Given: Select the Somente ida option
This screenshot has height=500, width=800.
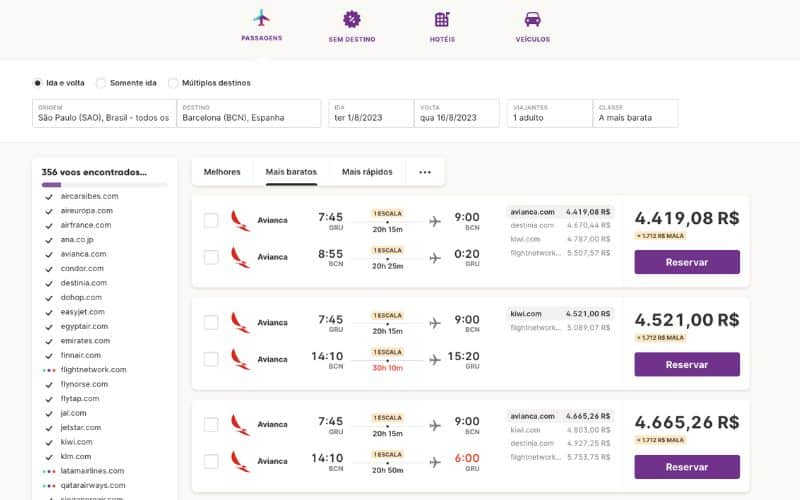Looking at the screenshot, I should 101,83.
